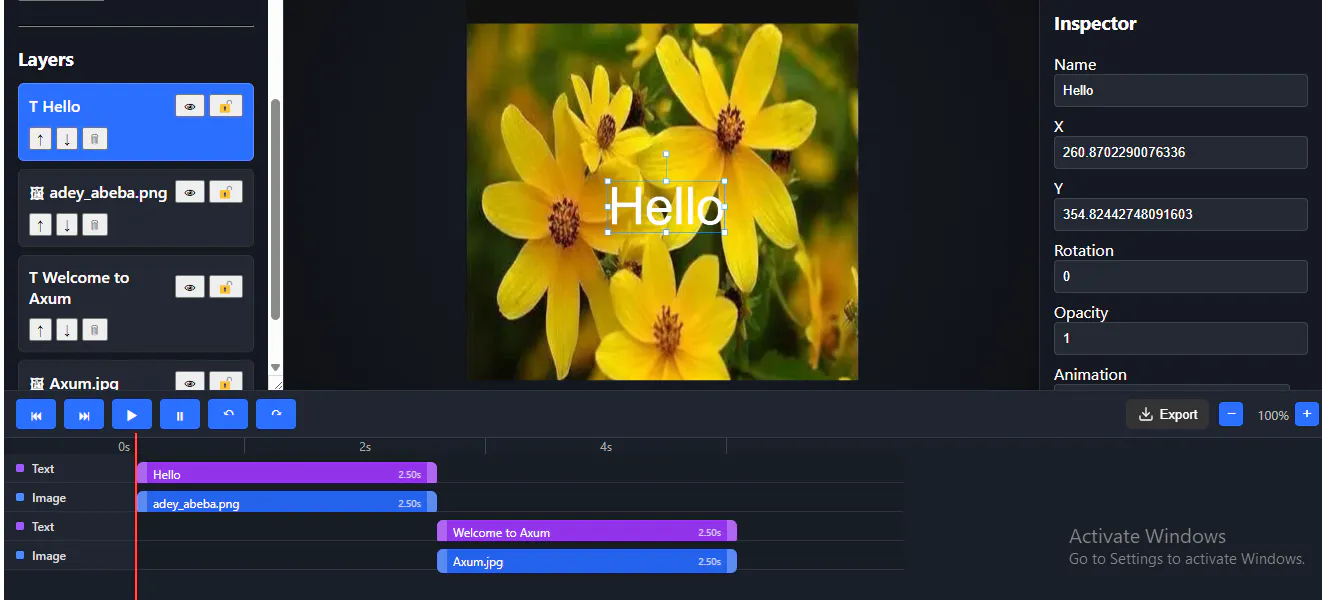Delete the Welcome to Axum layer
The image size is (1322, 600).
[95, 329]
